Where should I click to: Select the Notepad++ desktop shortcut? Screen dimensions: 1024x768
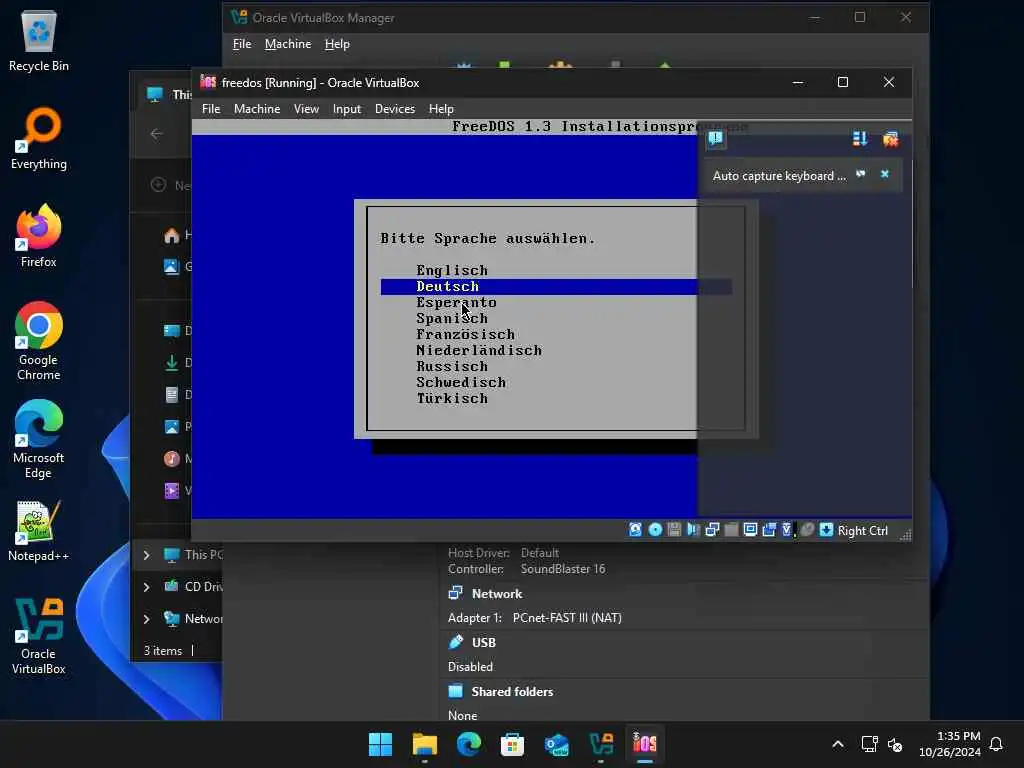tap(39, 531)
